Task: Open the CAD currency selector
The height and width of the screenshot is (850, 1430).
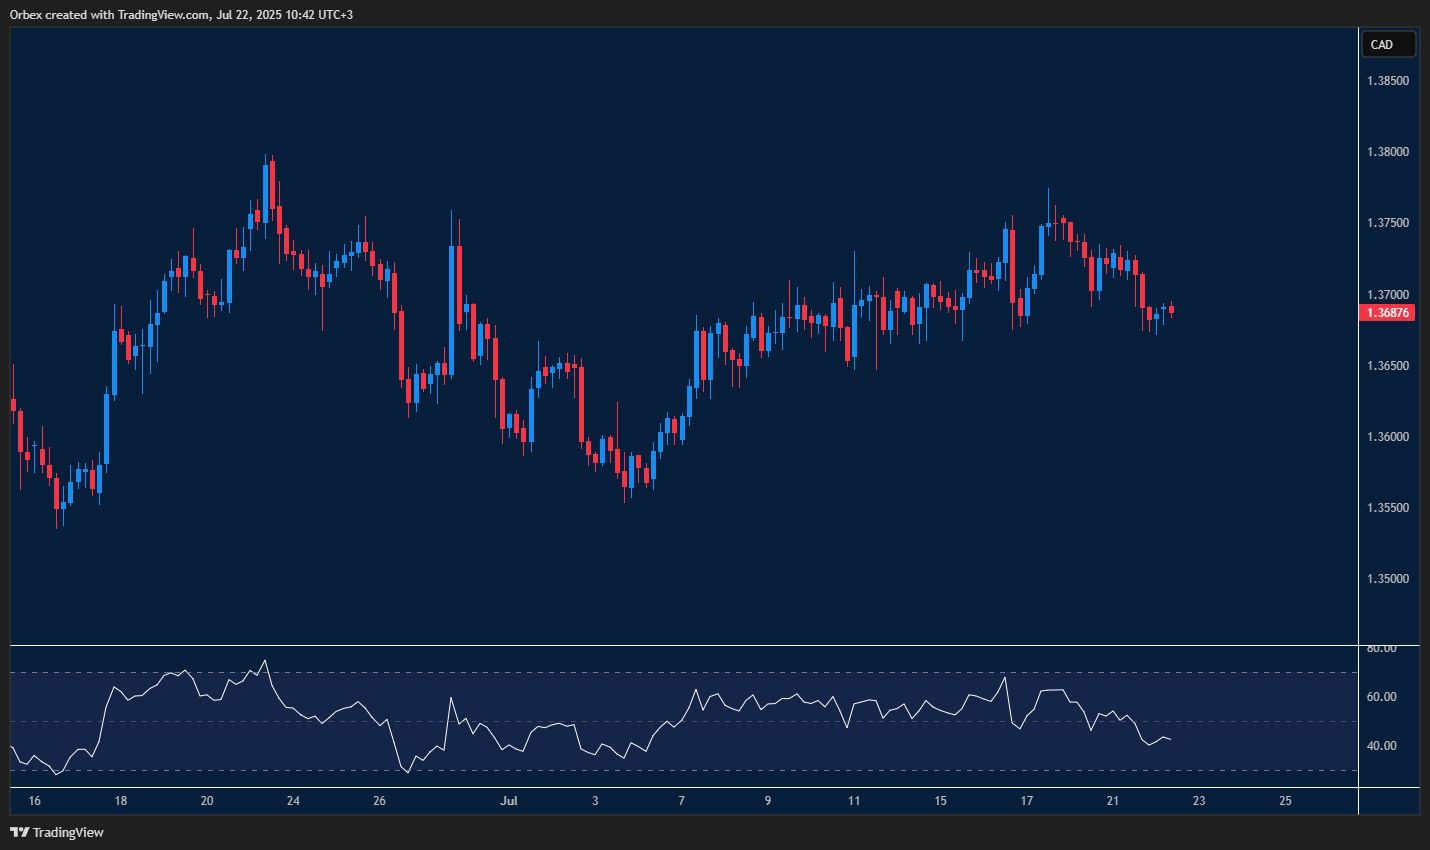Action: click(x=1388, y=44)
